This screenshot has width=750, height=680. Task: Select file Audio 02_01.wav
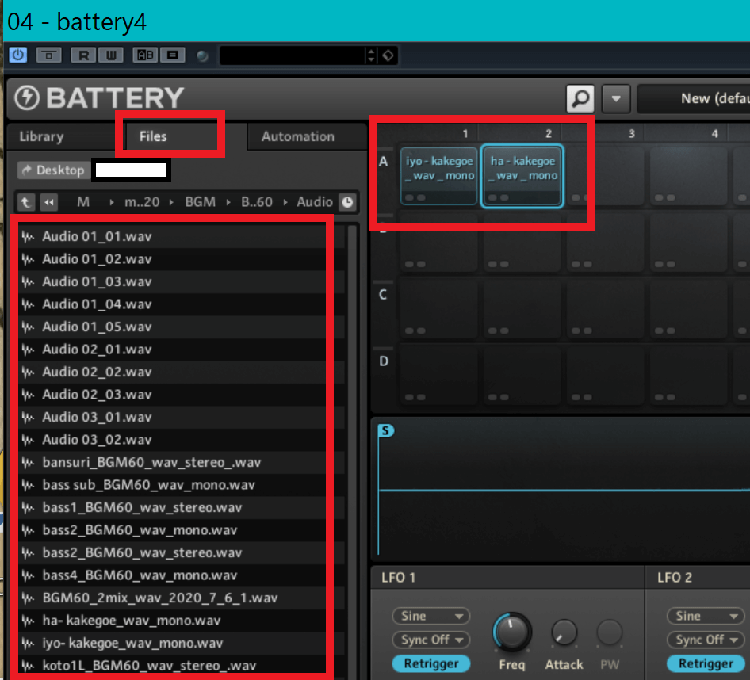click(x=182, y=349)
